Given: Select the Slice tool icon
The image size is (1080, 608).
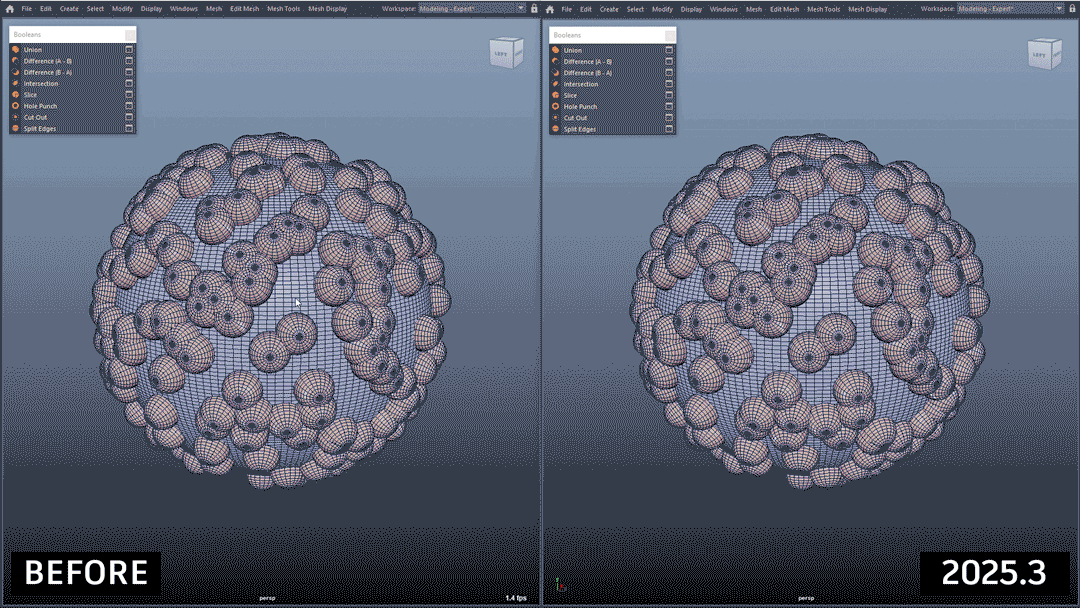Looking at the screenshot, I should pos(17,95).
